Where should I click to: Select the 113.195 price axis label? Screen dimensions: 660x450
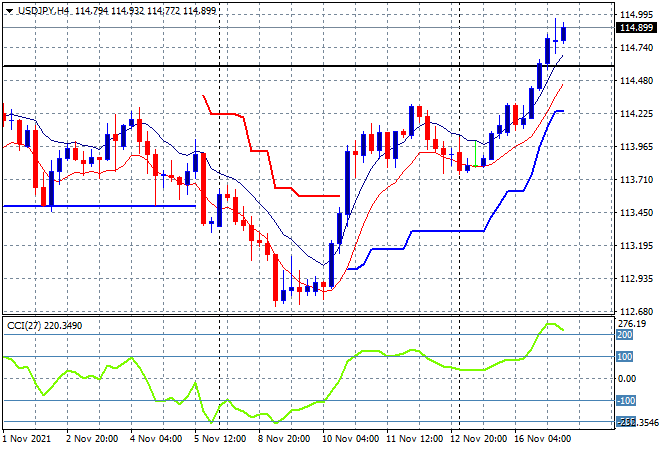(636, 245)
